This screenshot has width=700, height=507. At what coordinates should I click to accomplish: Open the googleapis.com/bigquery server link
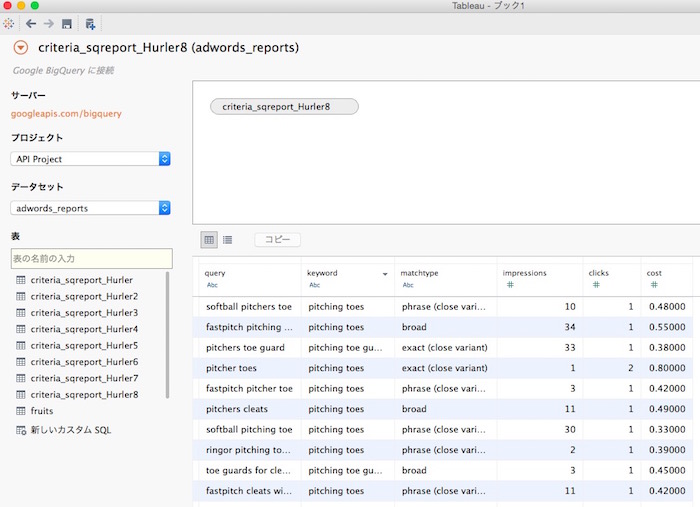[x=66, y=114]
